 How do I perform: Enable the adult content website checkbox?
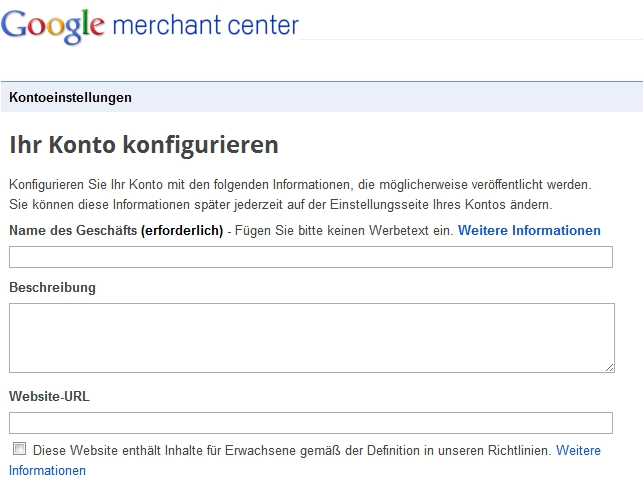click(19, 449)
